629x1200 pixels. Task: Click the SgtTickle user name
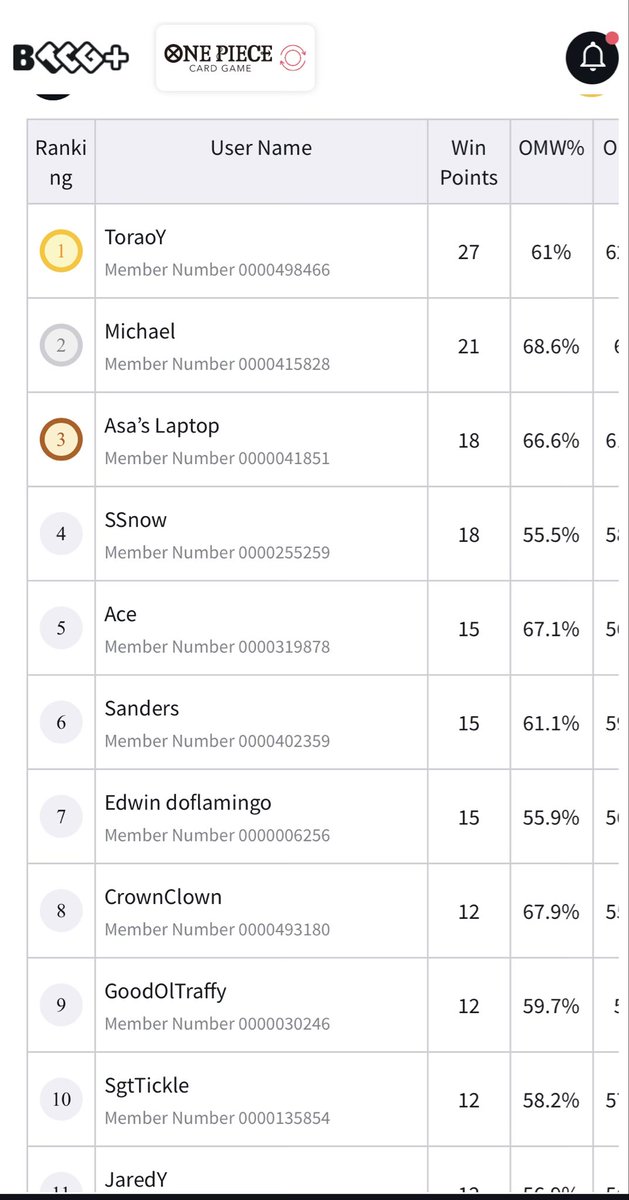147,1085
